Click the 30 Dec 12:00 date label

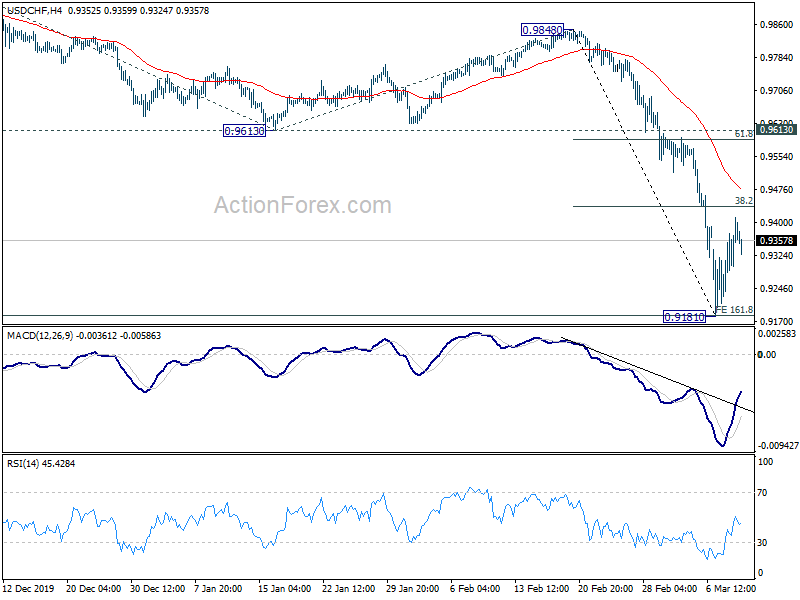click(158, 588)
